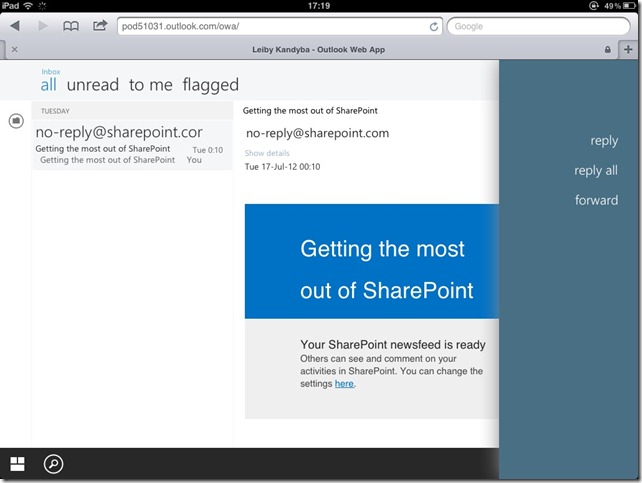The height and width of the screenshot is (483, 642).
Task: Click the battery indicator icon
Action: (630, 5)
